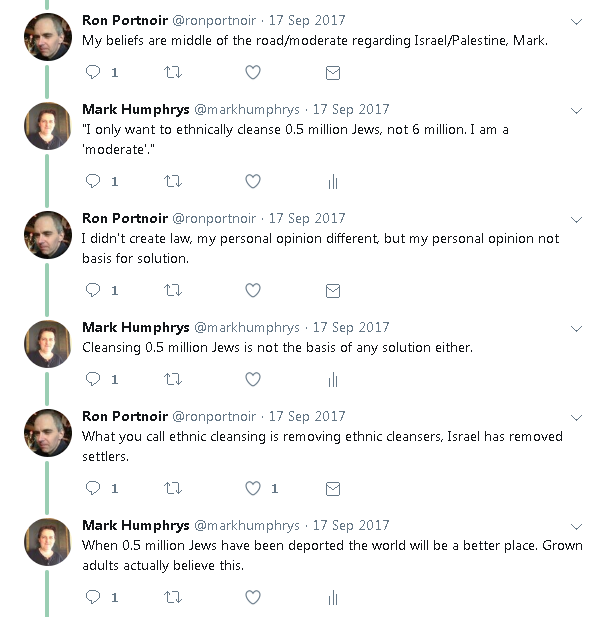The height and width of the screenshot is (617, 612).
Task: Open @markhumphrys handle link on 'Grown adults' tweet
Action: (245, 526)
